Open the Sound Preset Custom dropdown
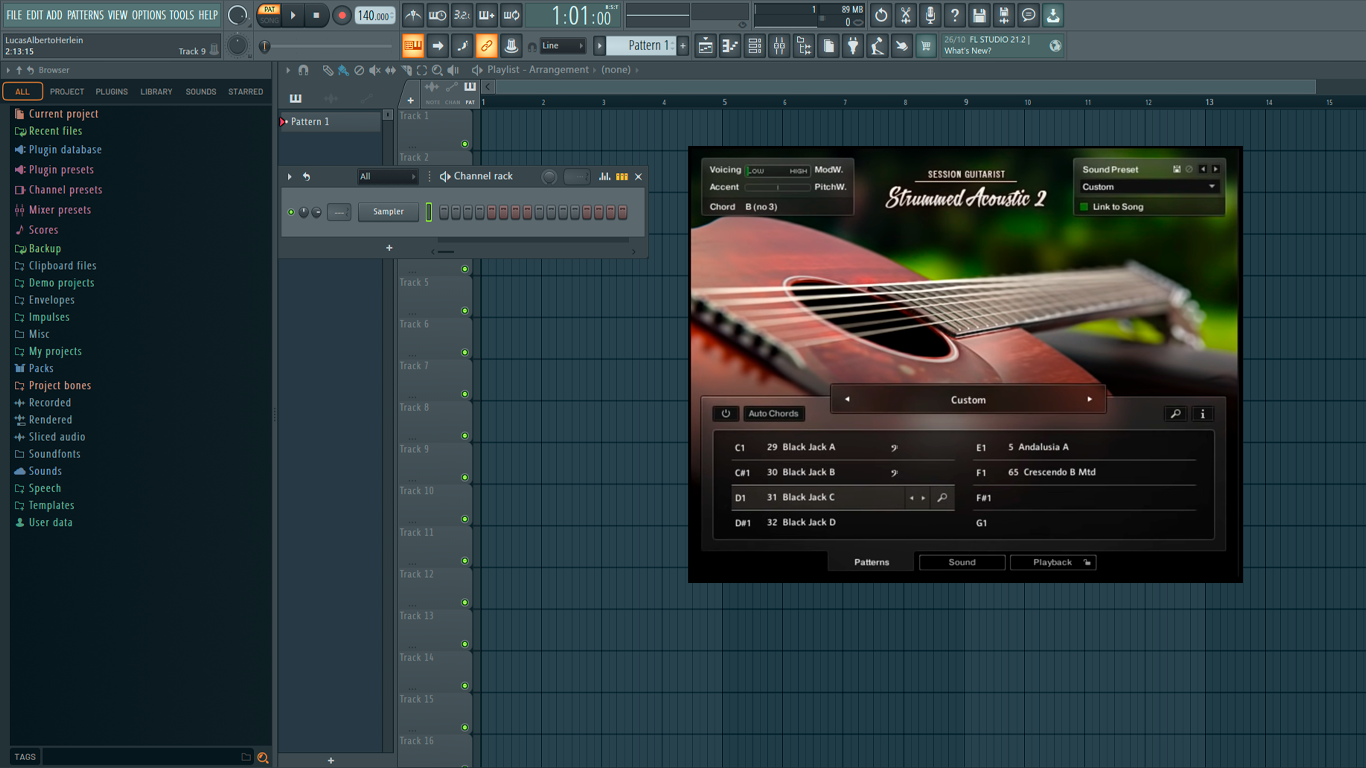Viewport: 1366px width, 768px height. coord(1149,187)
